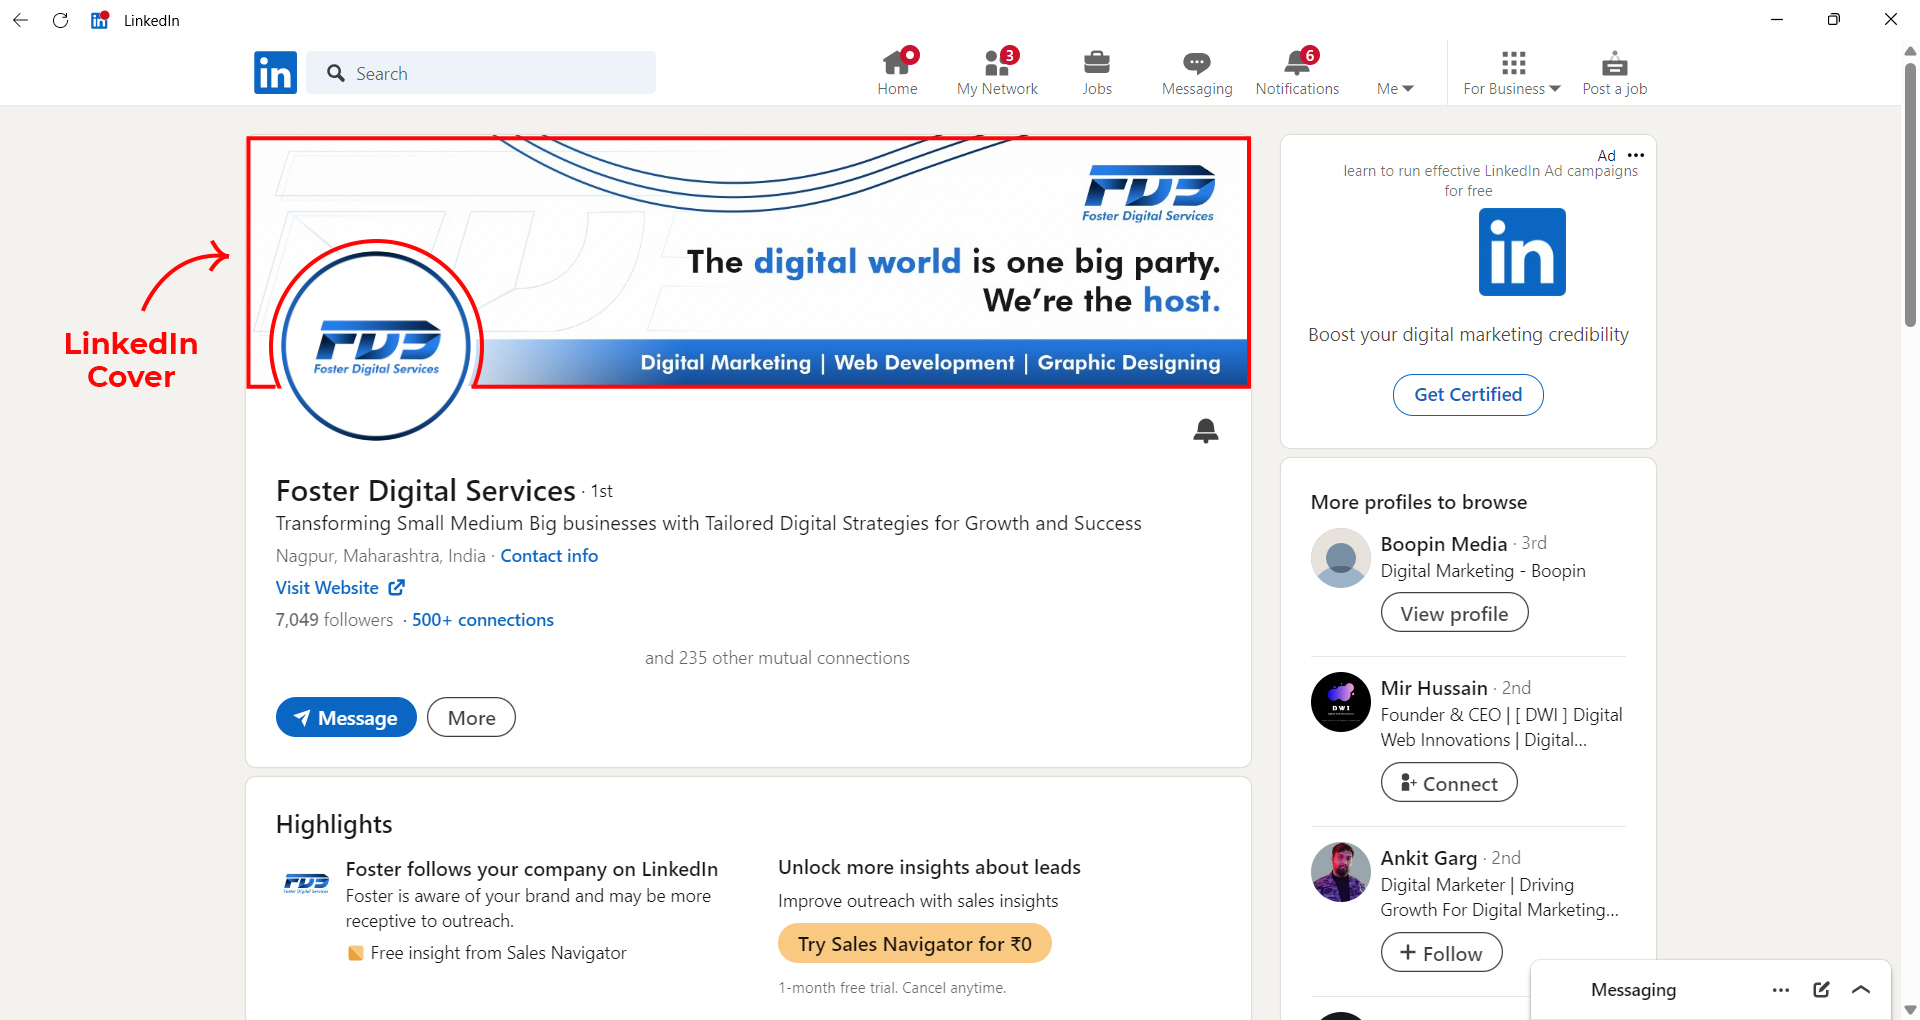Click the Search input field

481,73
